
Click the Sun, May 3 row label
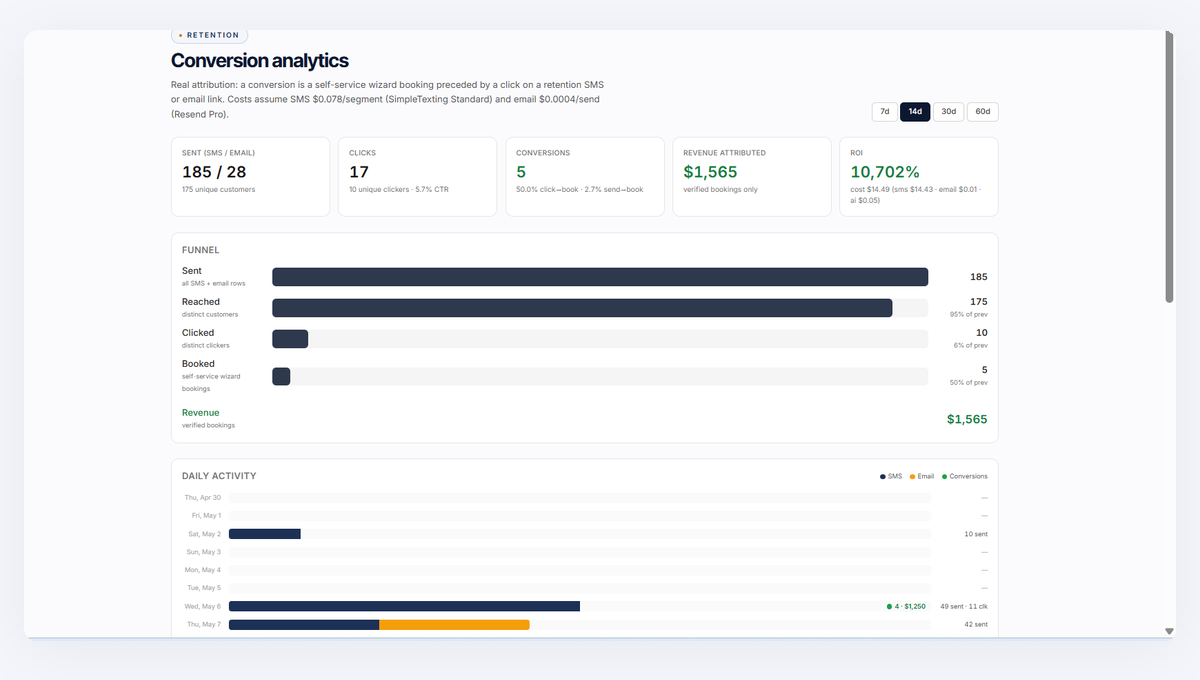point(204,552)
